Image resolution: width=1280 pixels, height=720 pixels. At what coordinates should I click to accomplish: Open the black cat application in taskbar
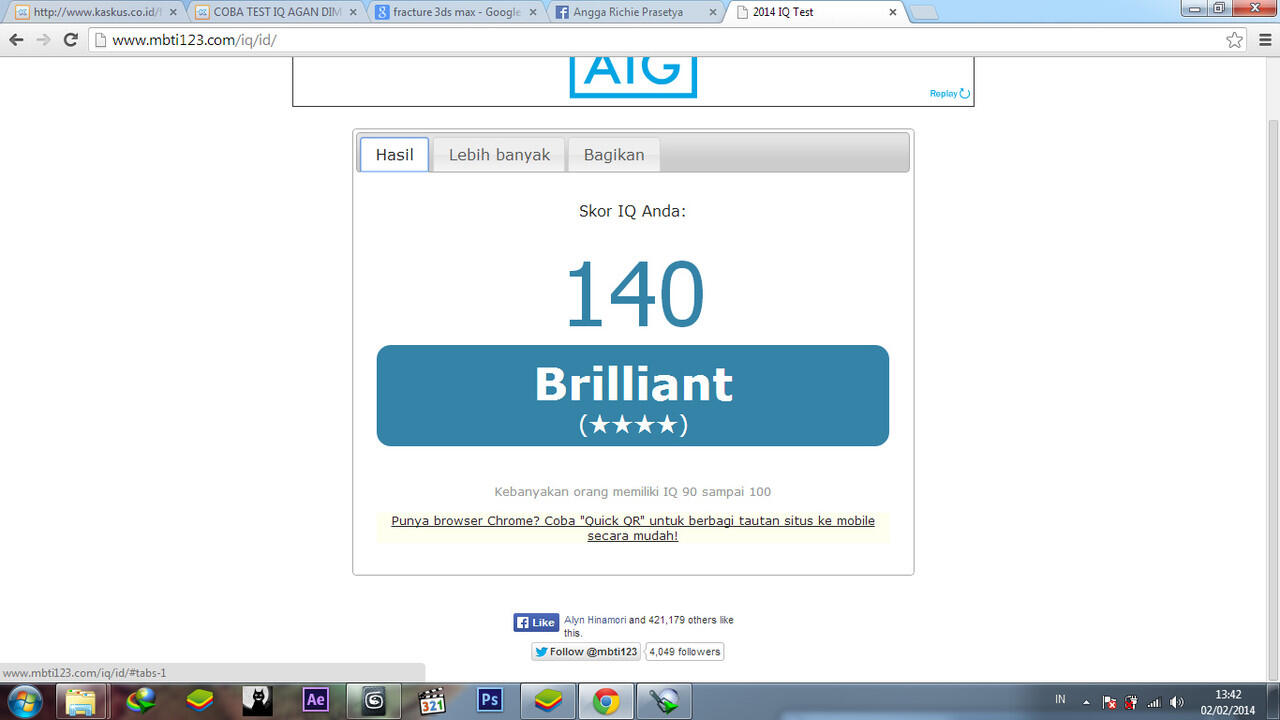(x=257, y=701)
